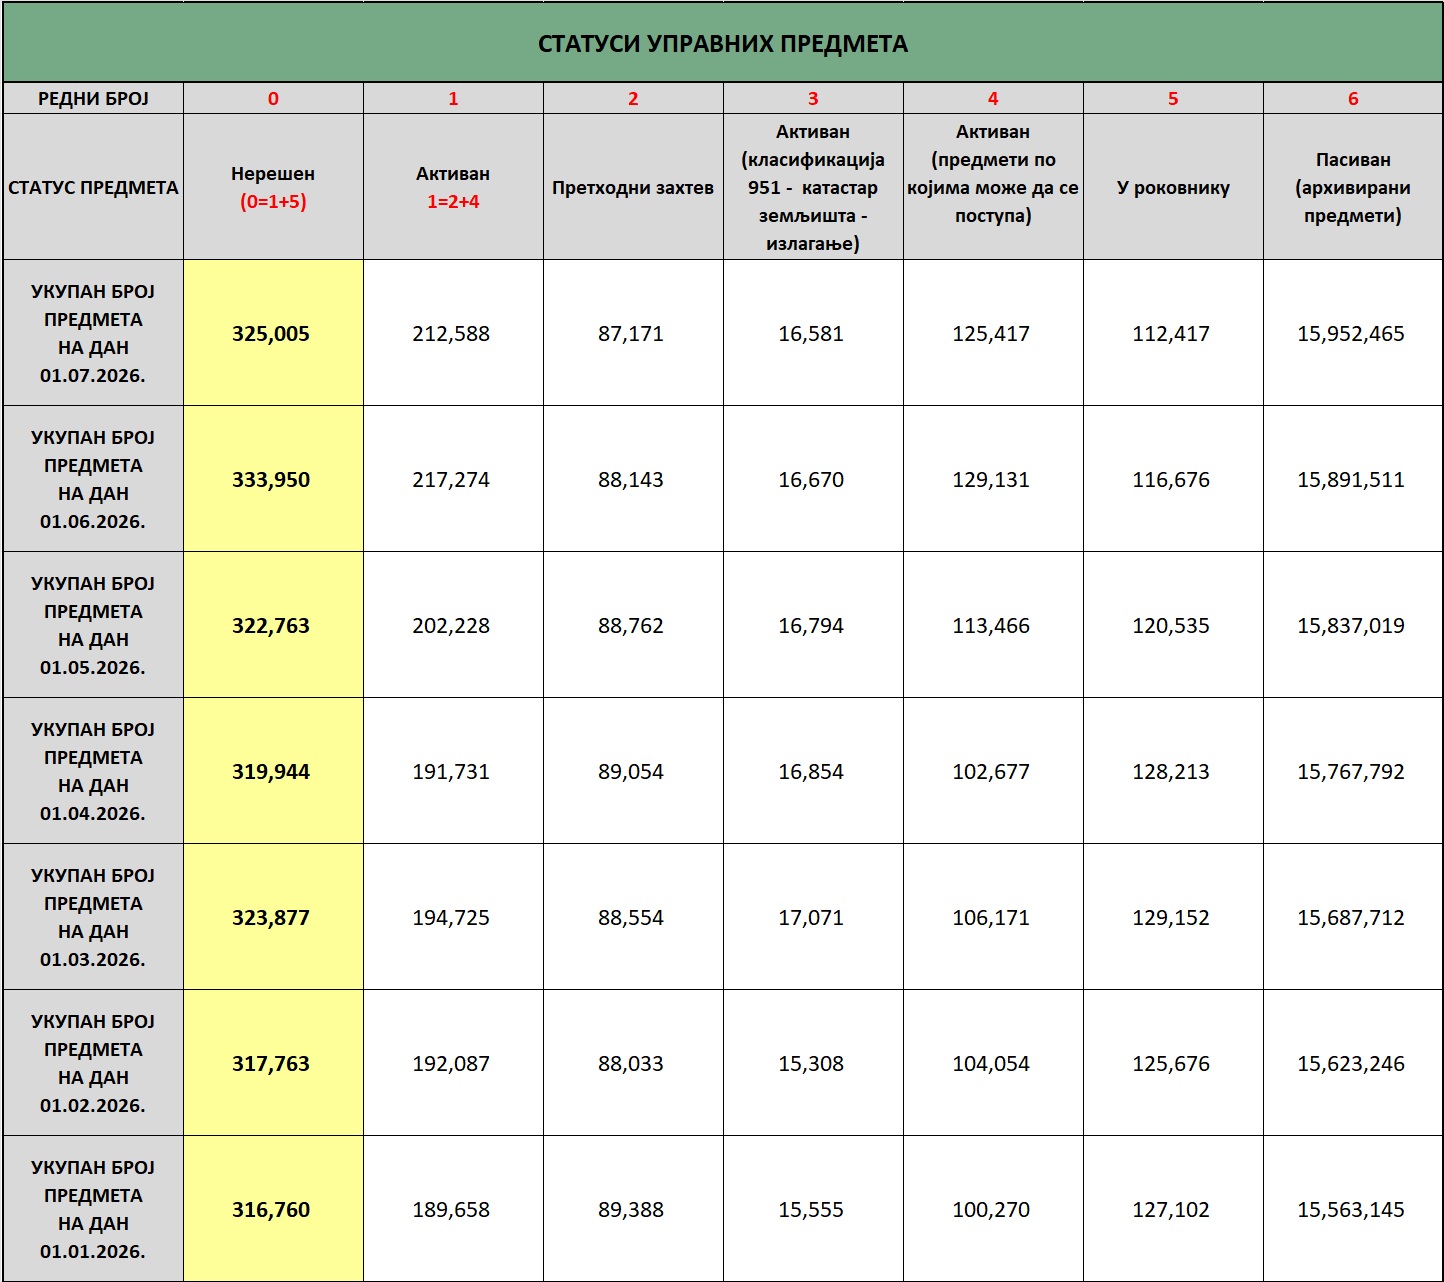Click the cell showing 88,033

click(633, 1063)
